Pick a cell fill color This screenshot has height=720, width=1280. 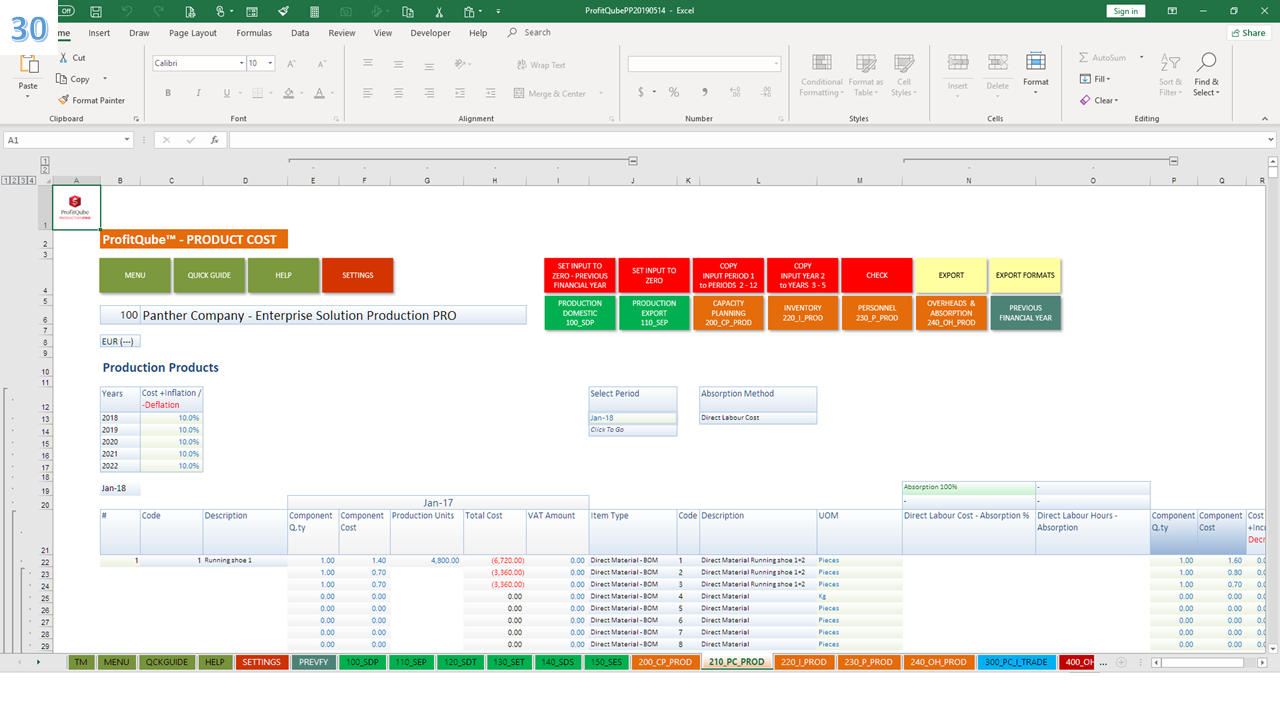288,93
